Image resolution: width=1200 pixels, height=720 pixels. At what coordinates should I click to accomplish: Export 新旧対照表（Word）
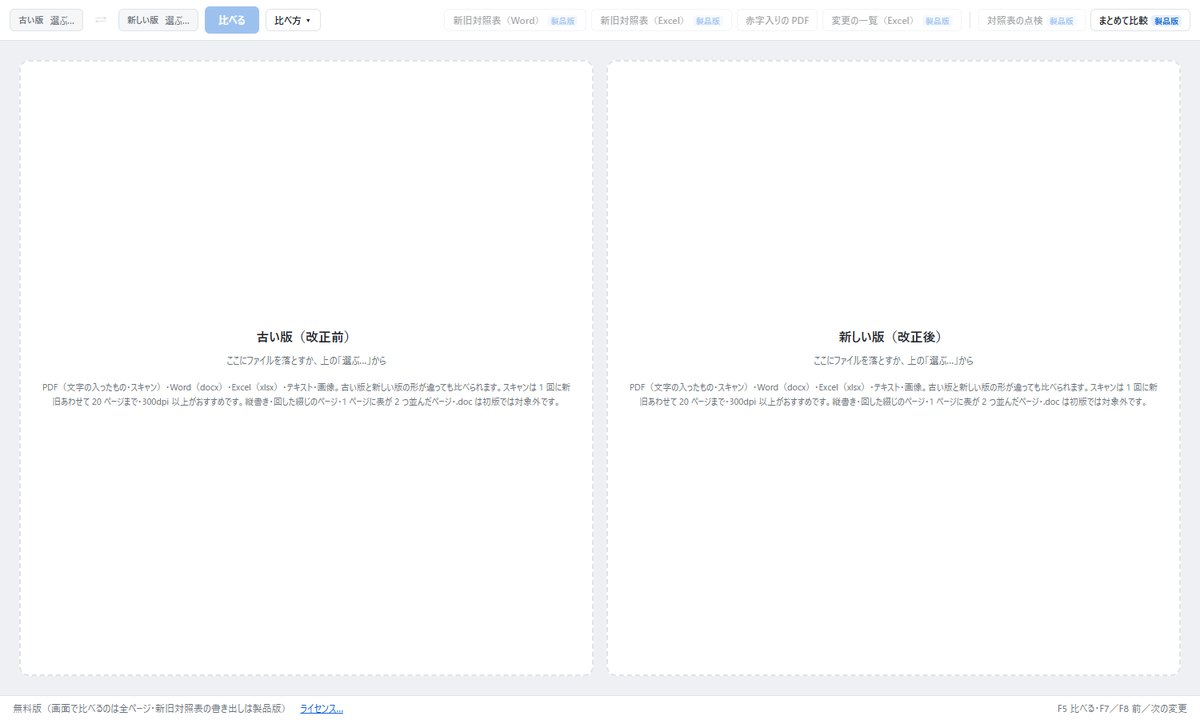pos(515,20)
